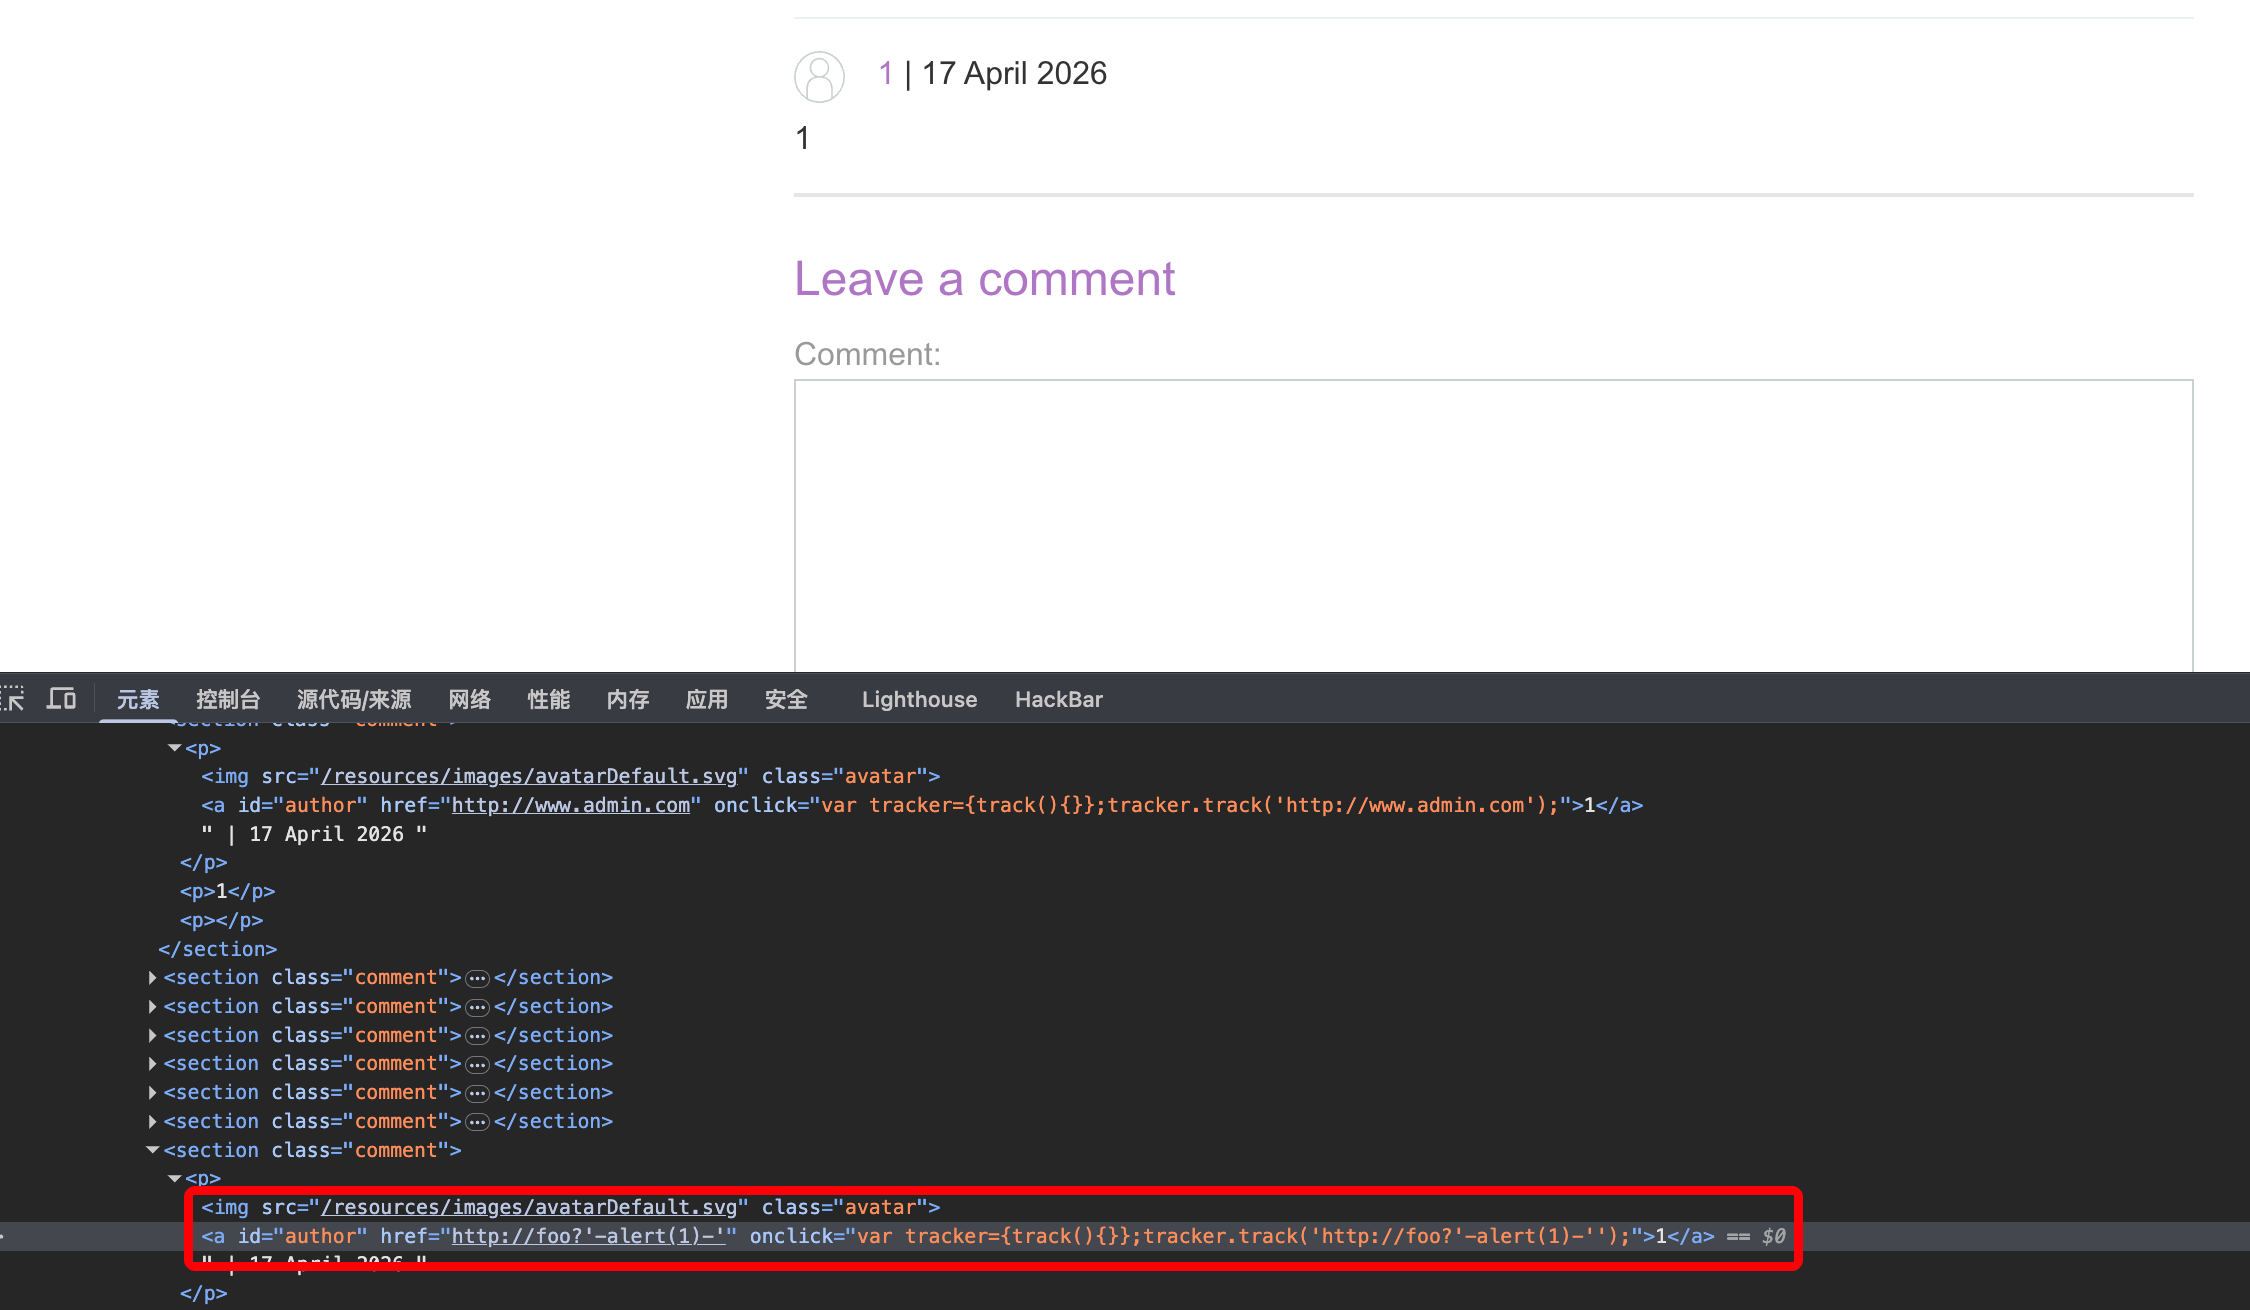Click the http://www.admin.com href link

pyautogui.click(x=570, y=805)
